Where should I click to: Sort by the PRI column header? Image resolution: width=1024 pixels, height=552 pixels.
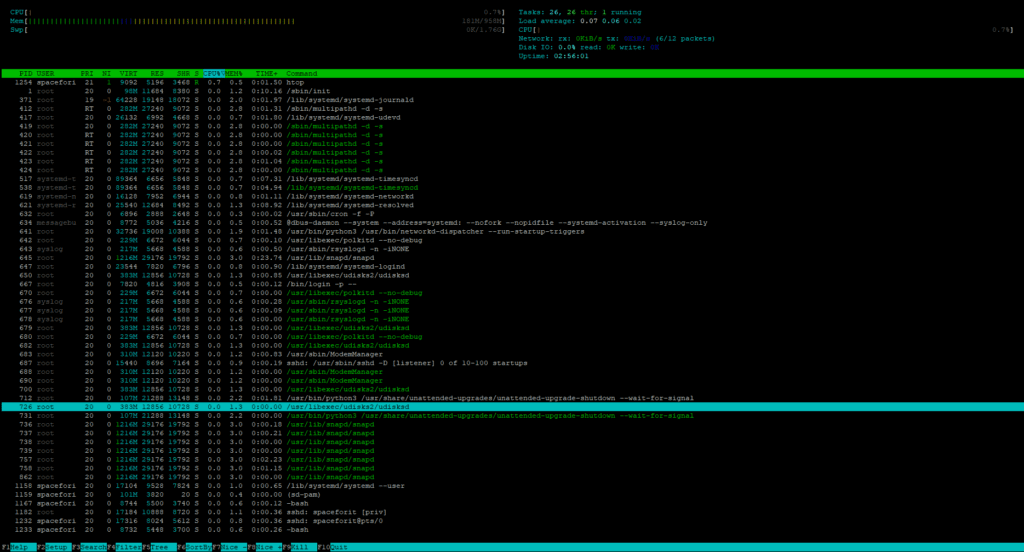point(87,74)
